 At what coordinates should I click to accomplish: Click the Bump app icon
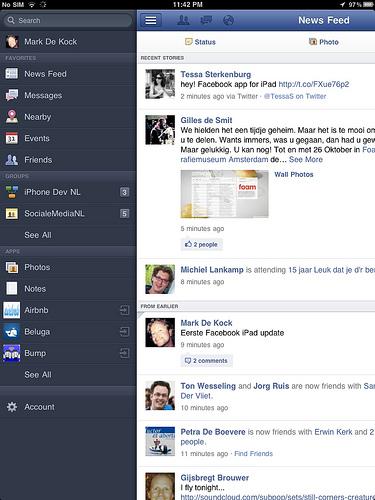(x=12, y=353)
